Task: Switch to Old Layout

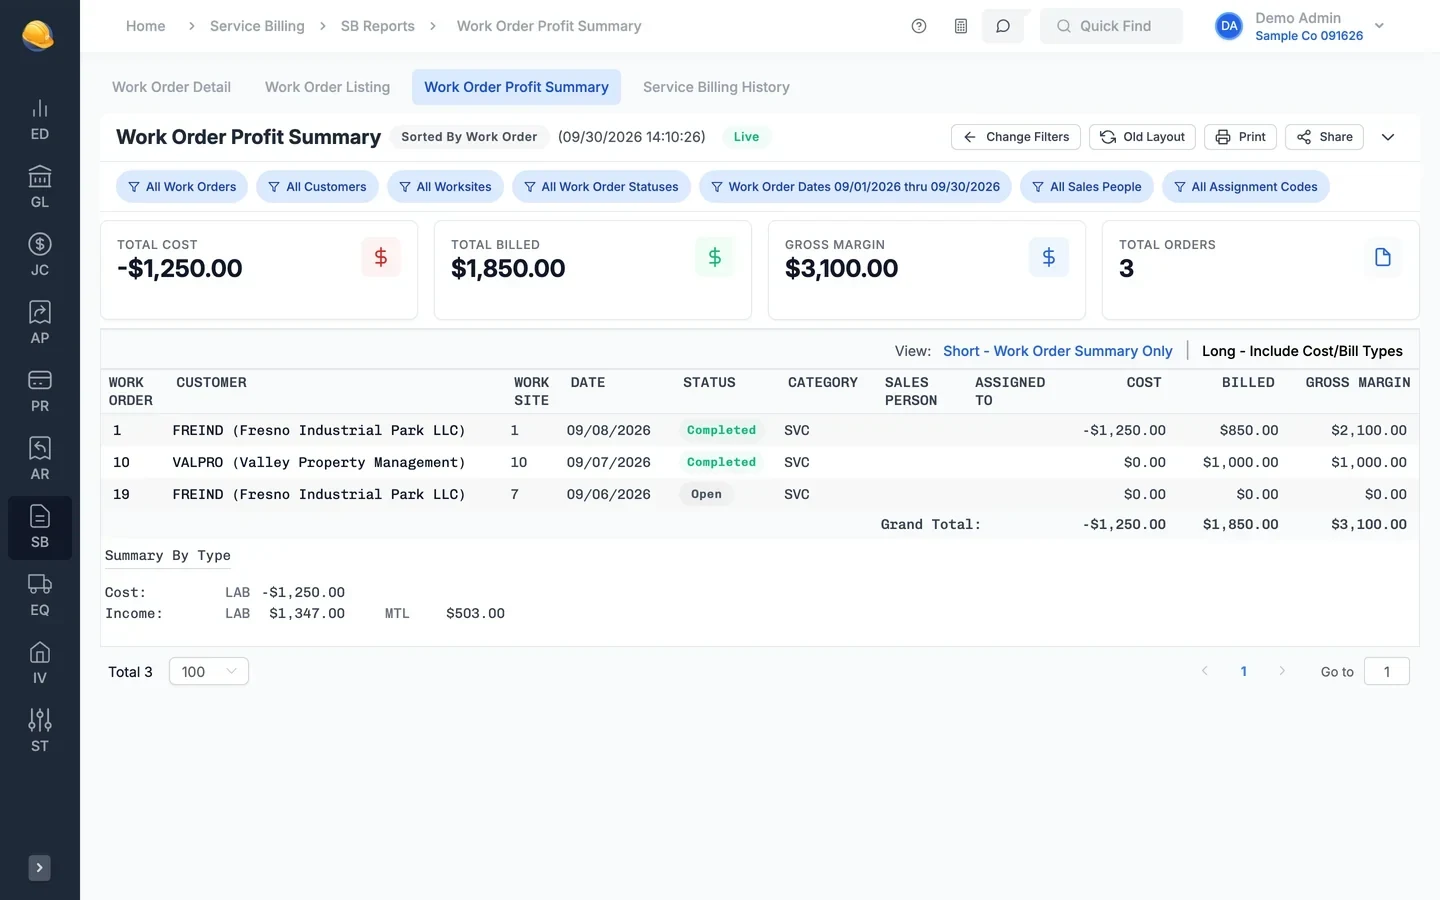Action: (x=1142, y=137)
